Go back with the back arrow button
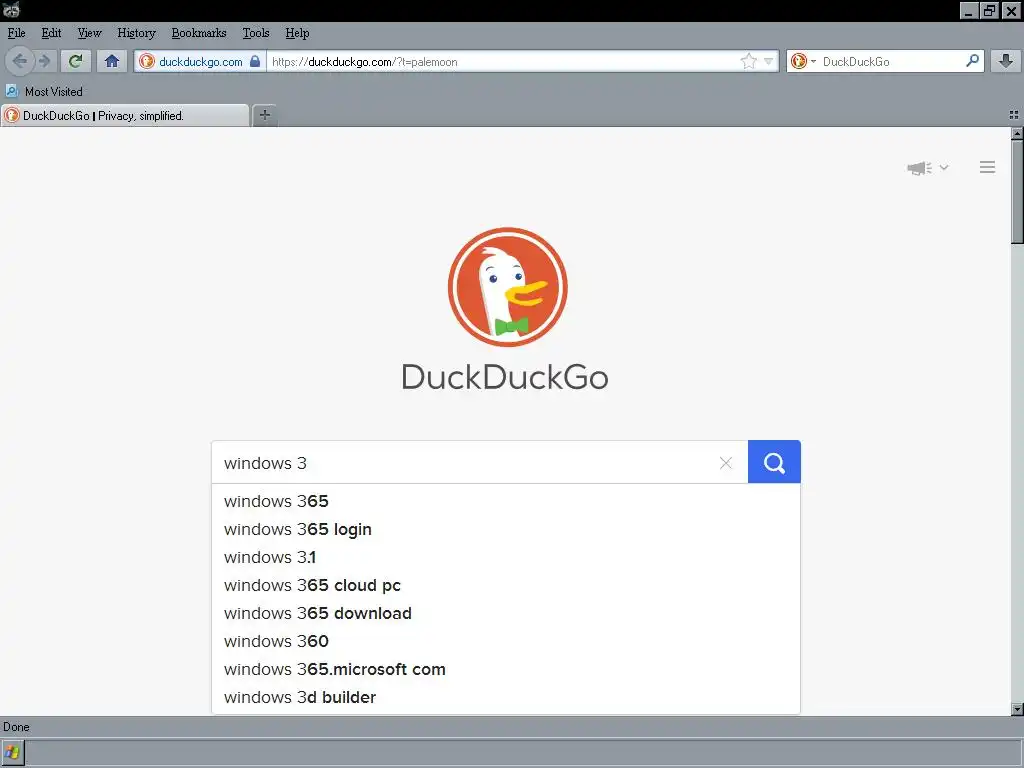This screenshot has height=768, width=1024. (x=19, y=61)
